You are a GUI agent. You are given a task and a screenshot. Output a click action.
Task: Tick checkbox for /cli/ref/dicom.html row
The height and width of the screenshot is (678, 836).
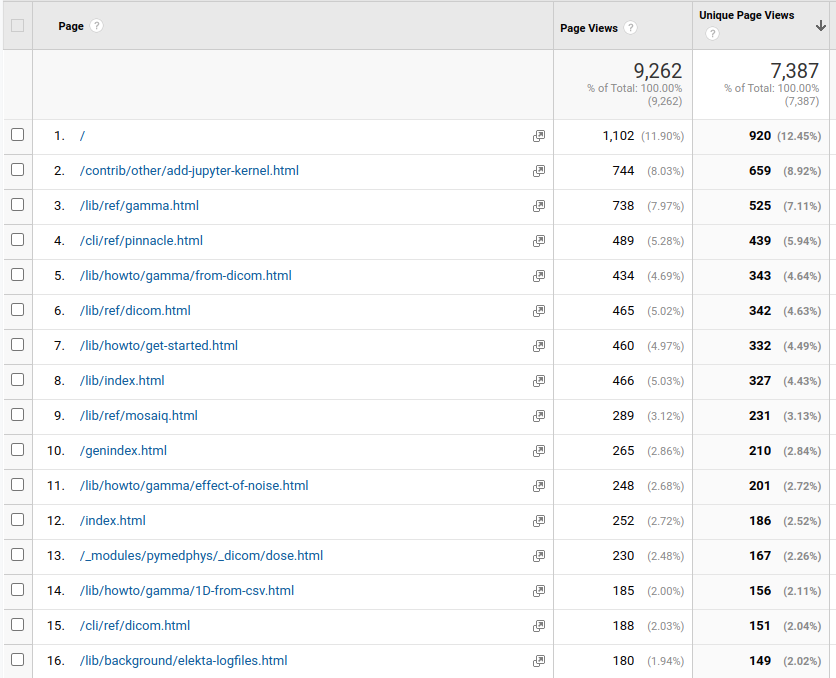18,625
